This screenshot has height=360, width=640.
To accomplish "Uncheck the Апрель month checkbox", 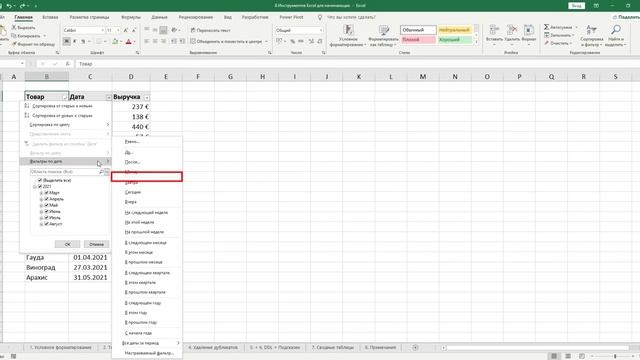I will [47, 199].
